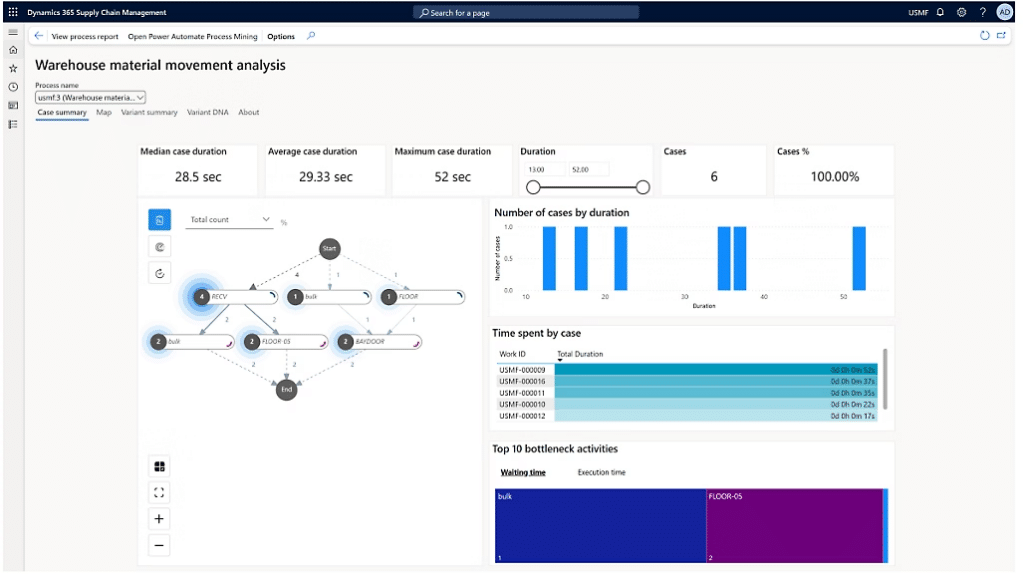Toggle the frequency view button on map
1024x576 pixels.
159,220
